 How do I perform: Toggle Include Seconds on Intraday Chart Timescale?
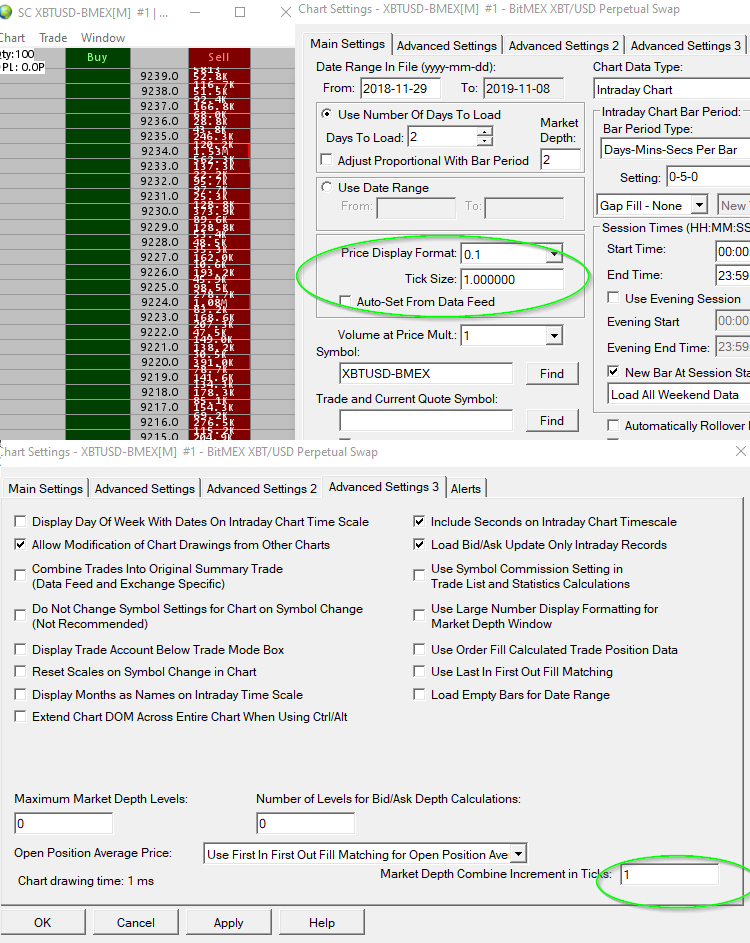pos(419,521)
